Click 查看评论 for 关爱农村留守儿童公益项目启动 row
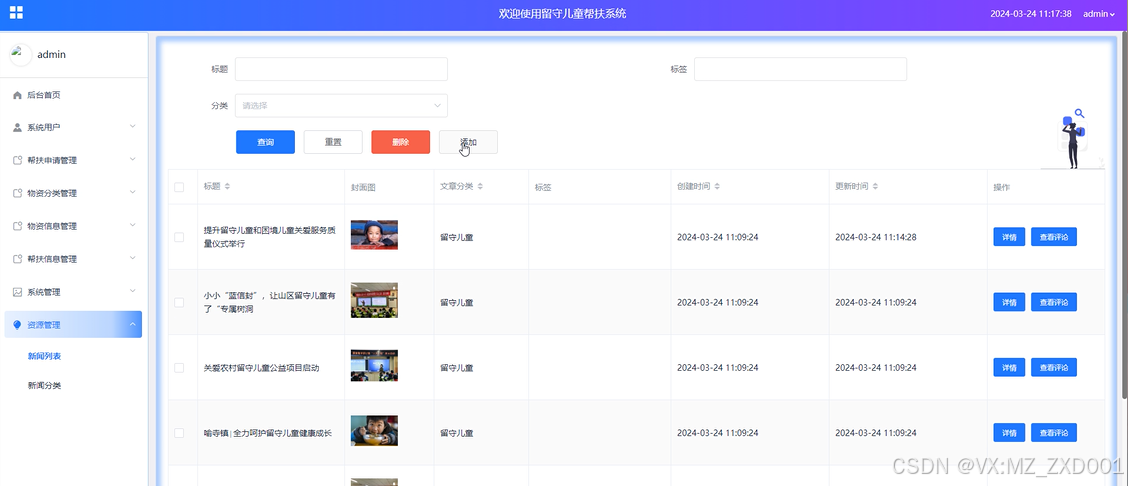Screen dimensions: 1128x486 tap(1054, 367)
